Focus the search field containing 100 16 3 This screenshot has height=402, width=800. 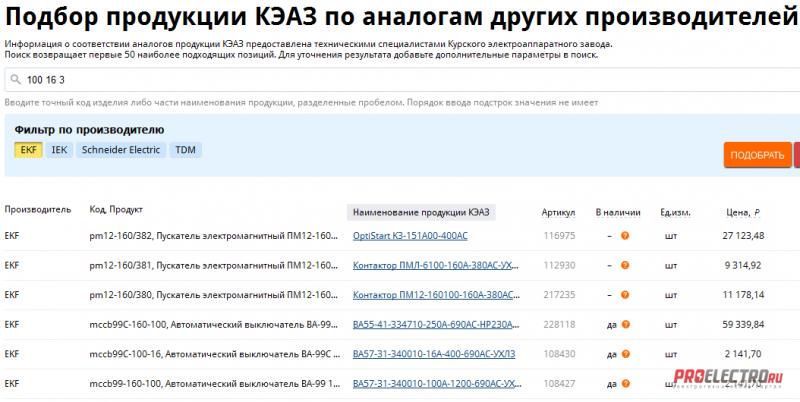click(x=403, y=80)
